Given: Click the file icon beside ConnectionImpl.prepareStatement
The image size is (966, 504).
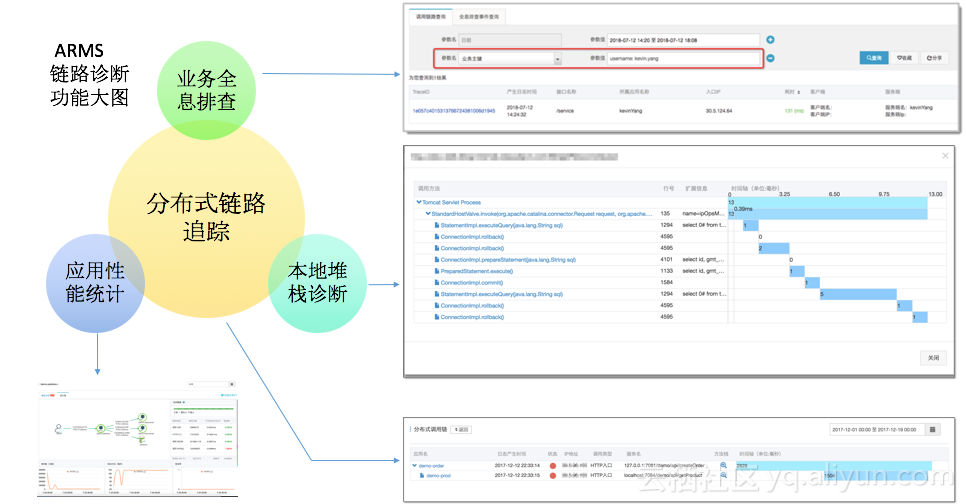Looking at the screenshot, I should [x=437, y=260].
